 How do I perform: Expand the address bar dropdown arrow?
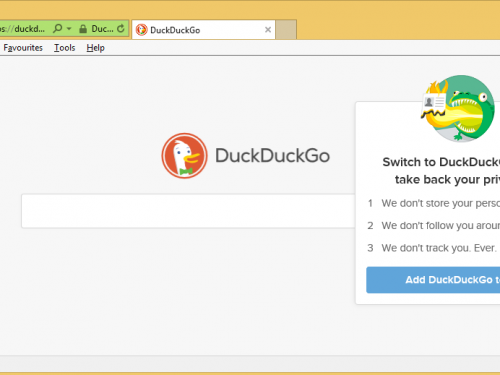[x=69, y=29]
